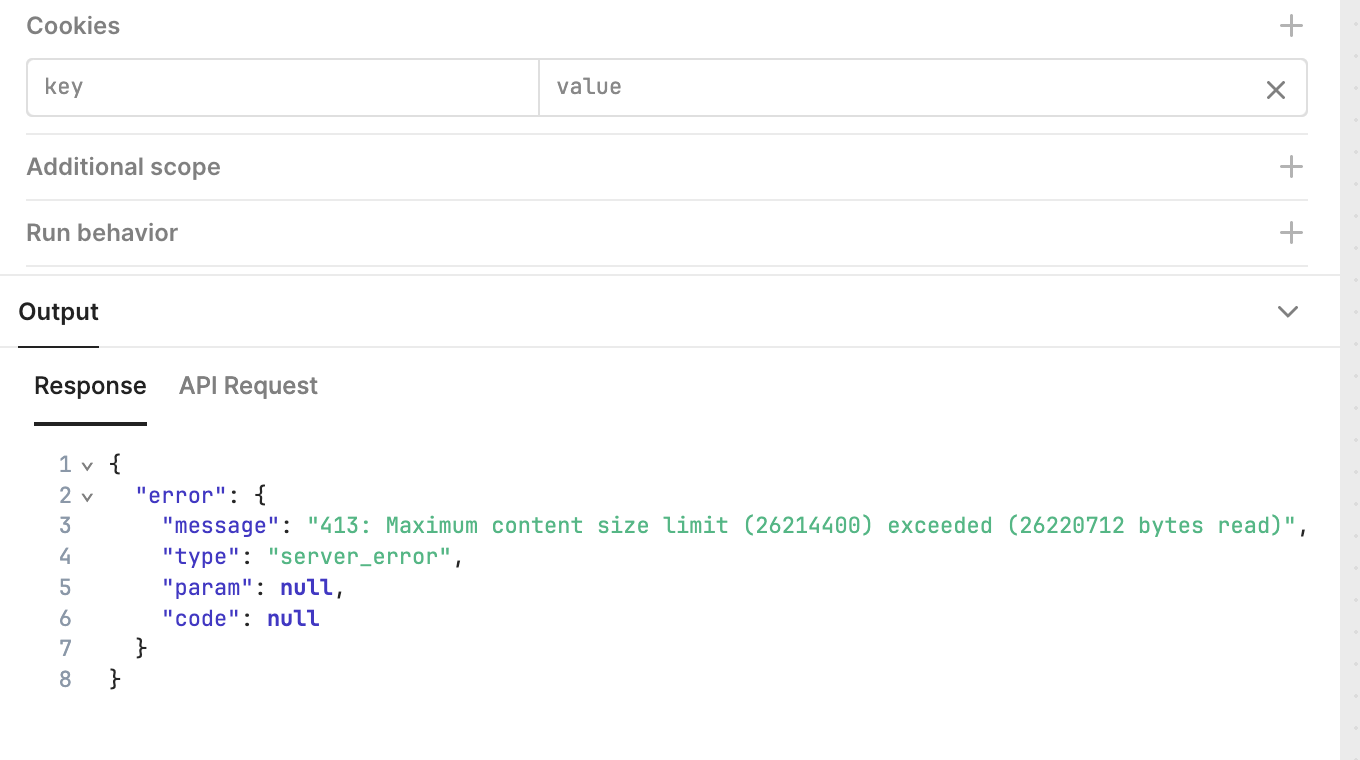Viewport: 1360px width, 760px height.
Task: Click the null value of "code"
Action: [293, 619]
